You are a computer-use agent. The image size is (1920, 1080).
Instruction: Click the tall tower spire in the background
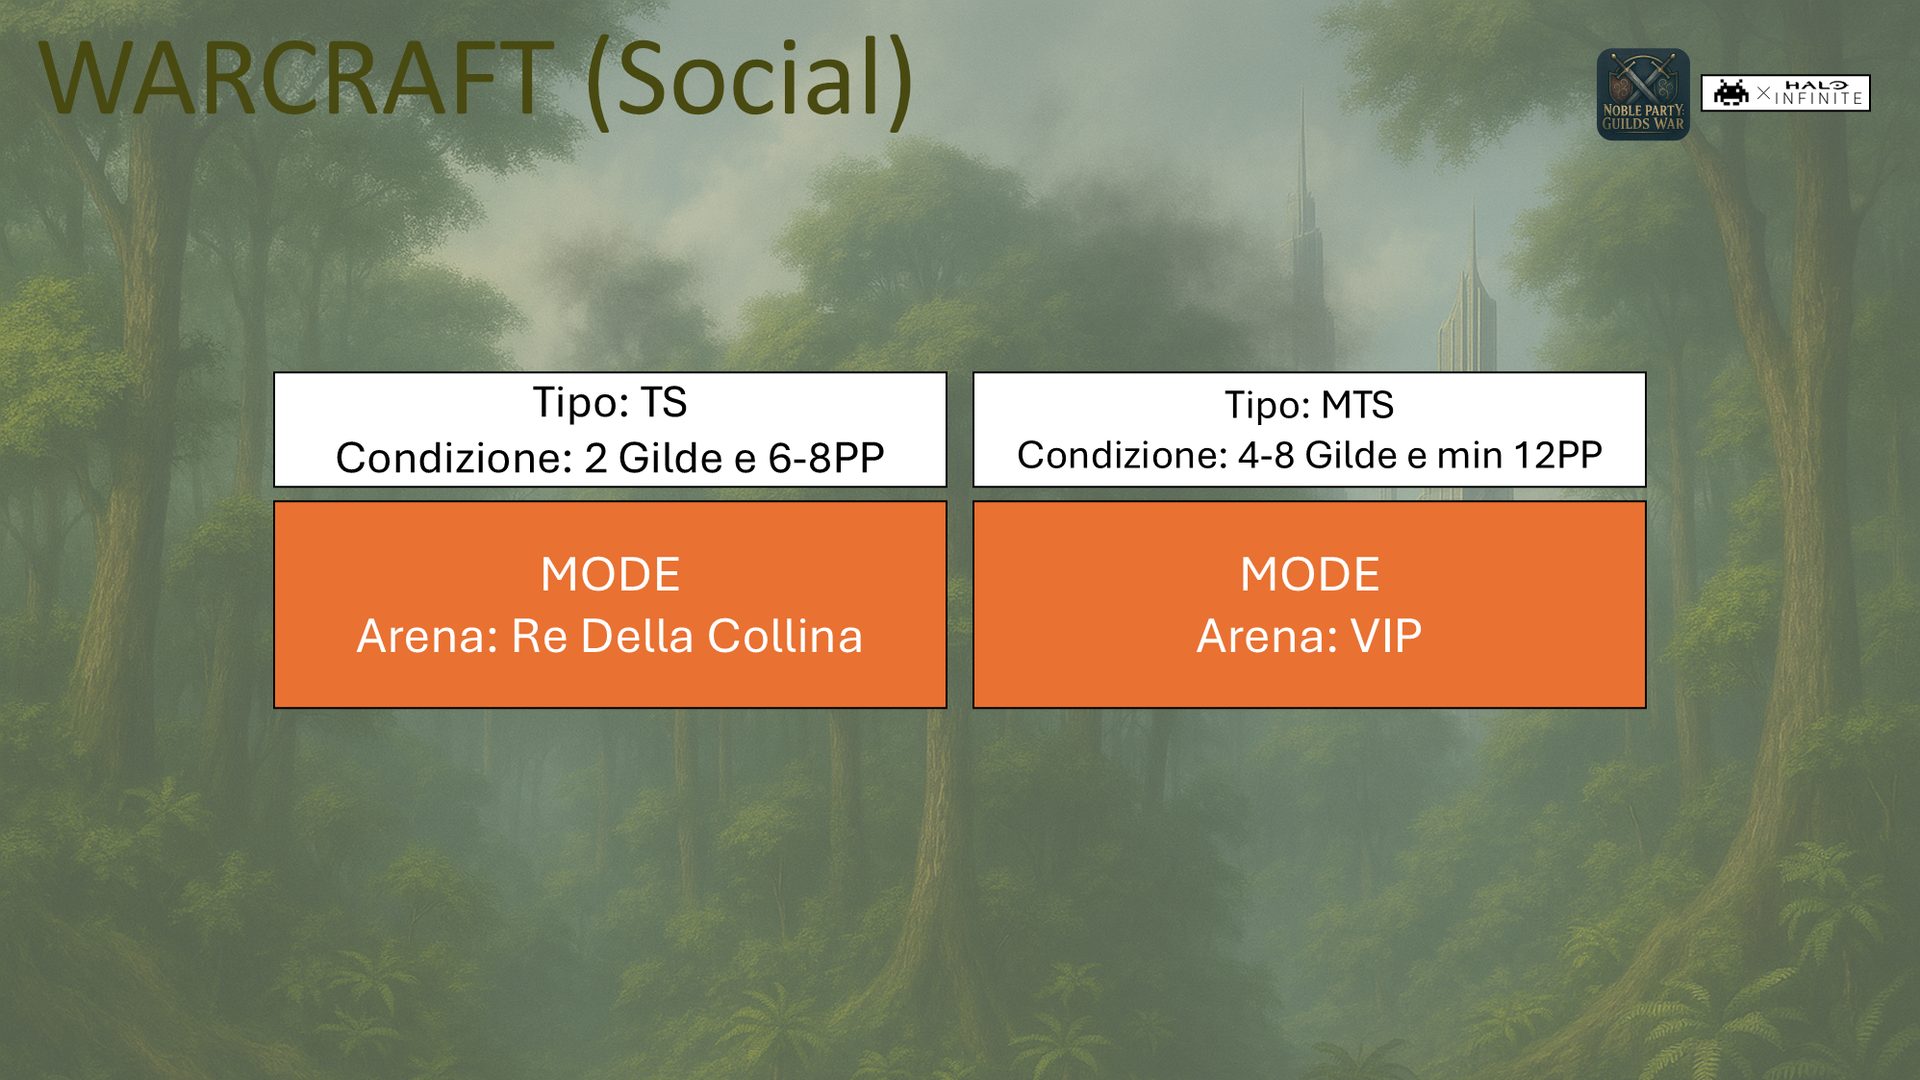1303,230
